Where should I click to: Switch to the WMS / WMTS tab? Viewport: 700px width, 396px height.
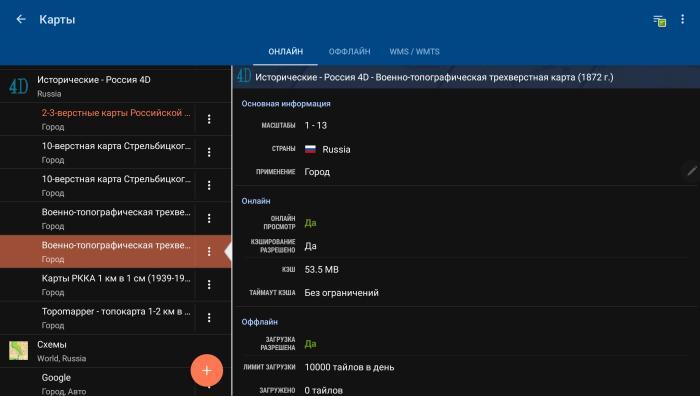414,51
